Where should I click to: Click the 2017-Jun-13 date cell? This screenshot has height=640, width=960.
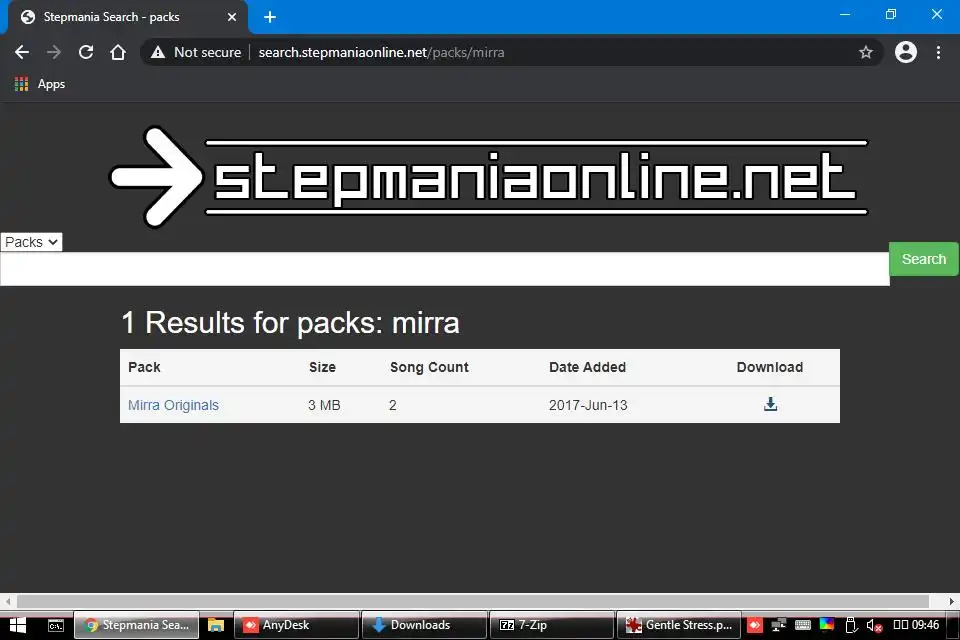(x=588, y=405)
